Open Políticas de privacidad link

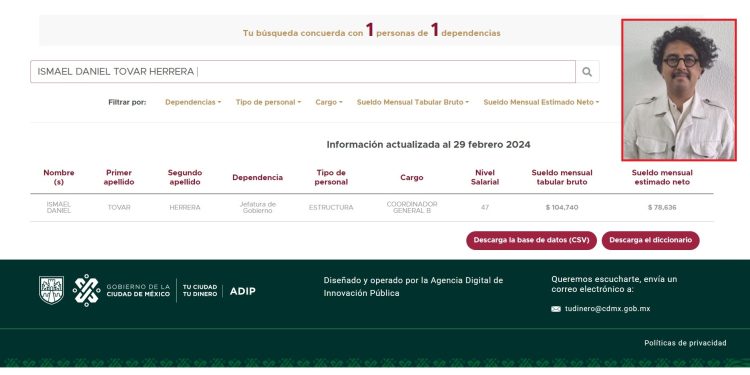(x=685, y=343)
